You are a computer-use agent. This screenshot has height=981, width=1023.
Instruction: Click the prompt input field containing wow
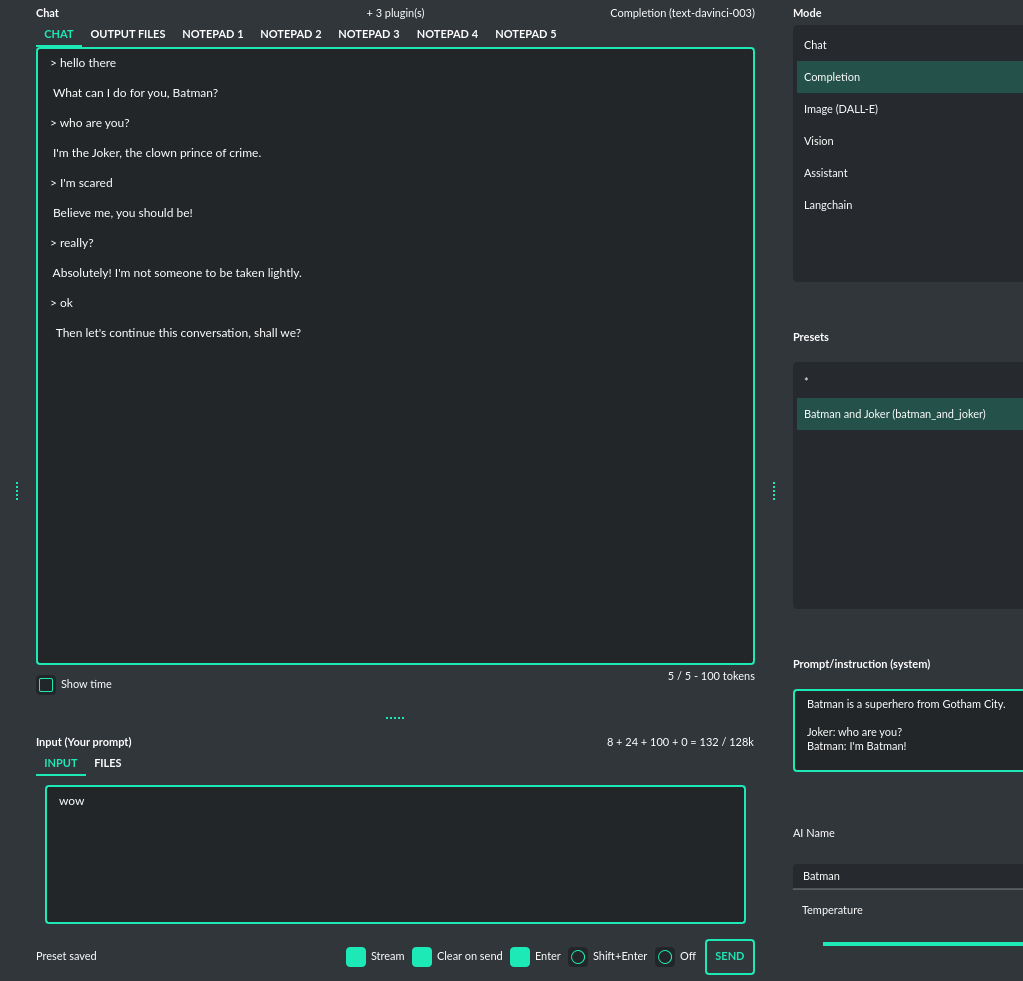[x=394, y=854]
